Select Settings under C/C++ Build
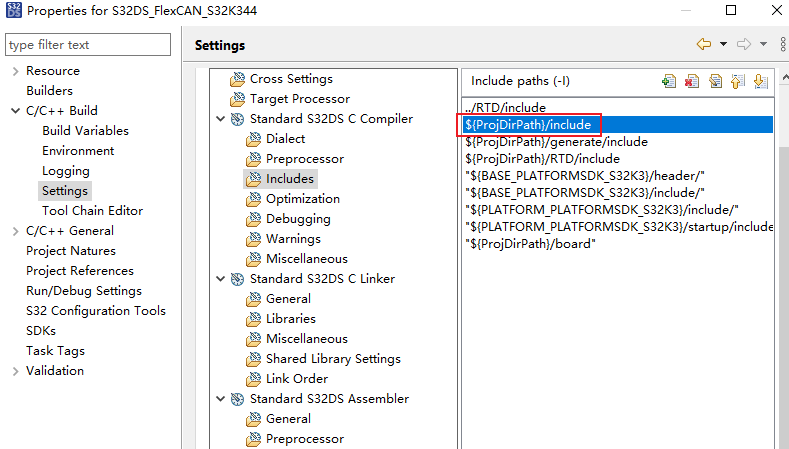 click(64, 191)
